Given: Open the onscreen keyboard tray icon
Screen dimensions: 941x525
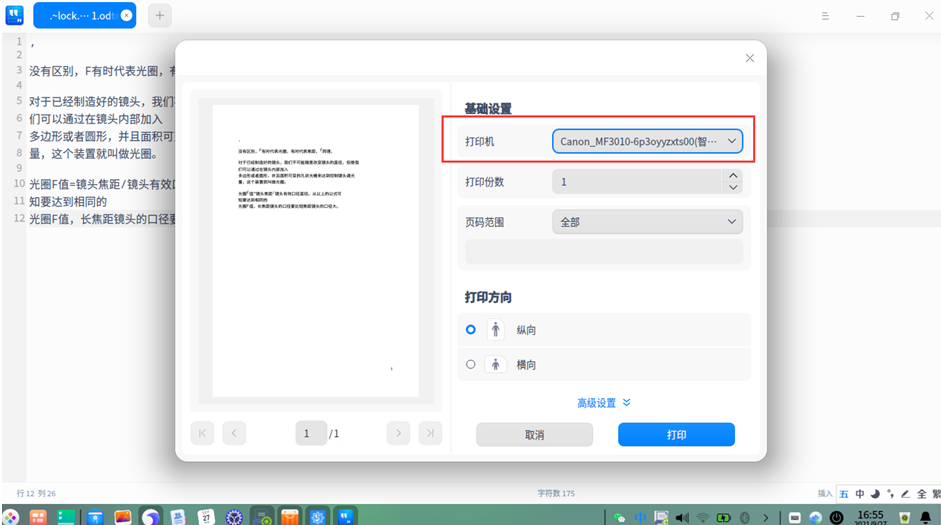Looking at the screenshot, I should click(795, 517).
